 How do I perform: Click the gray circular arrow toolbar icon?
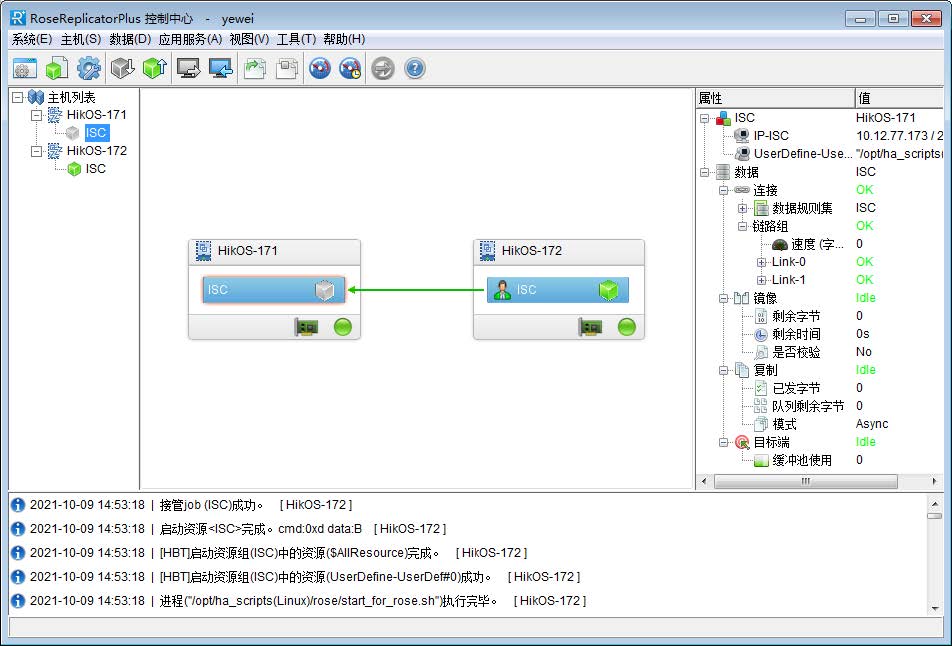click(x=383, y=69)
